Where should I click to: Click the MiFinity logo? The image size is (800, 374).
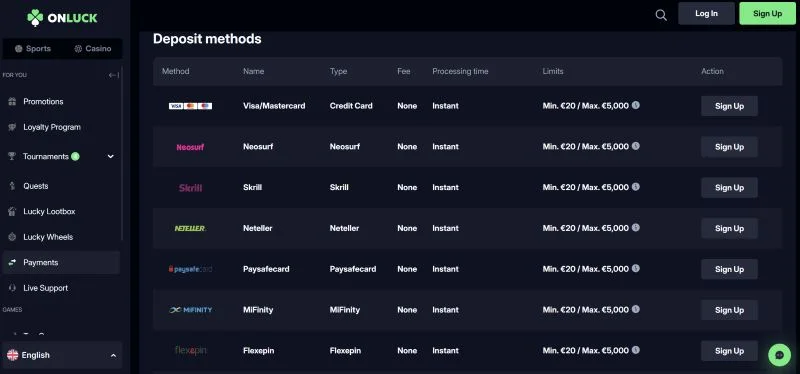(x=190, y=310)
